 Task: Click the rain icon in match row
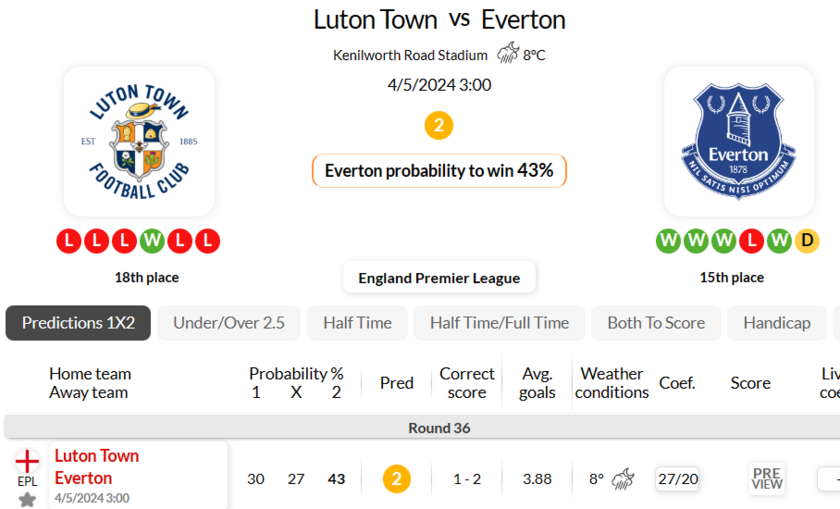pyautogui.click(x=623, y=478)
